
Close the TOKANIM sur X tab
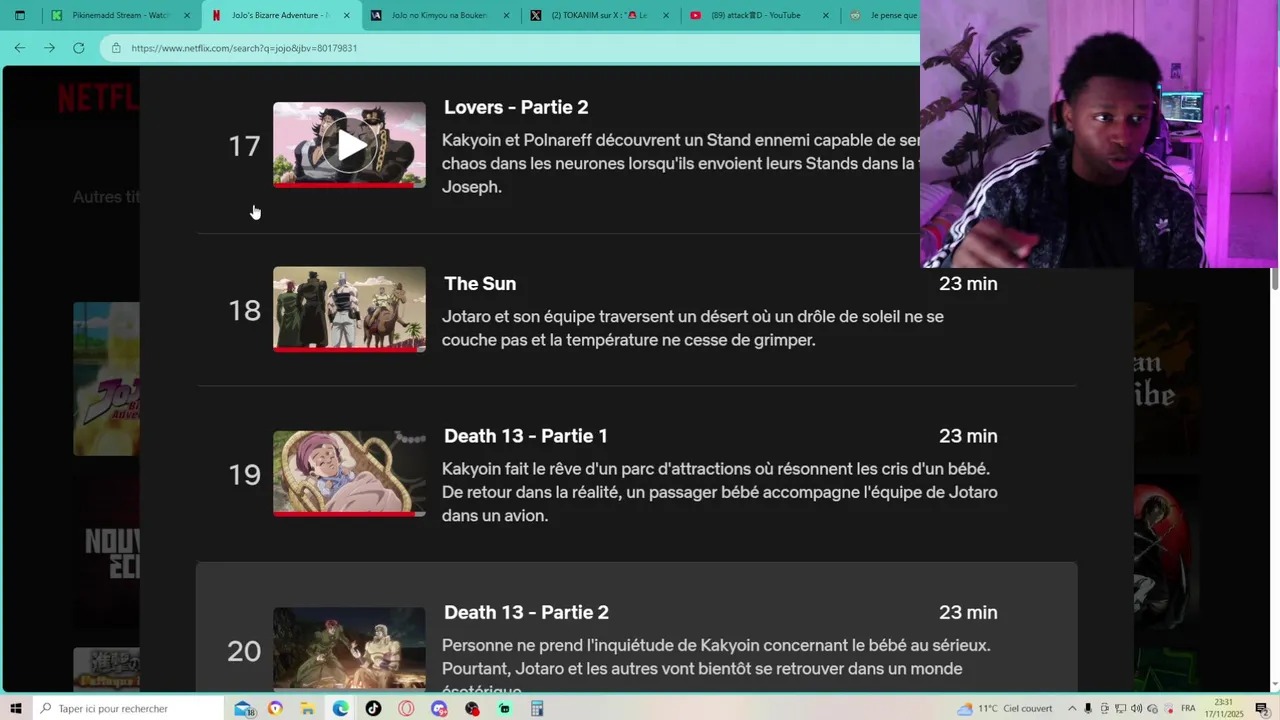(x=666, y=15)
